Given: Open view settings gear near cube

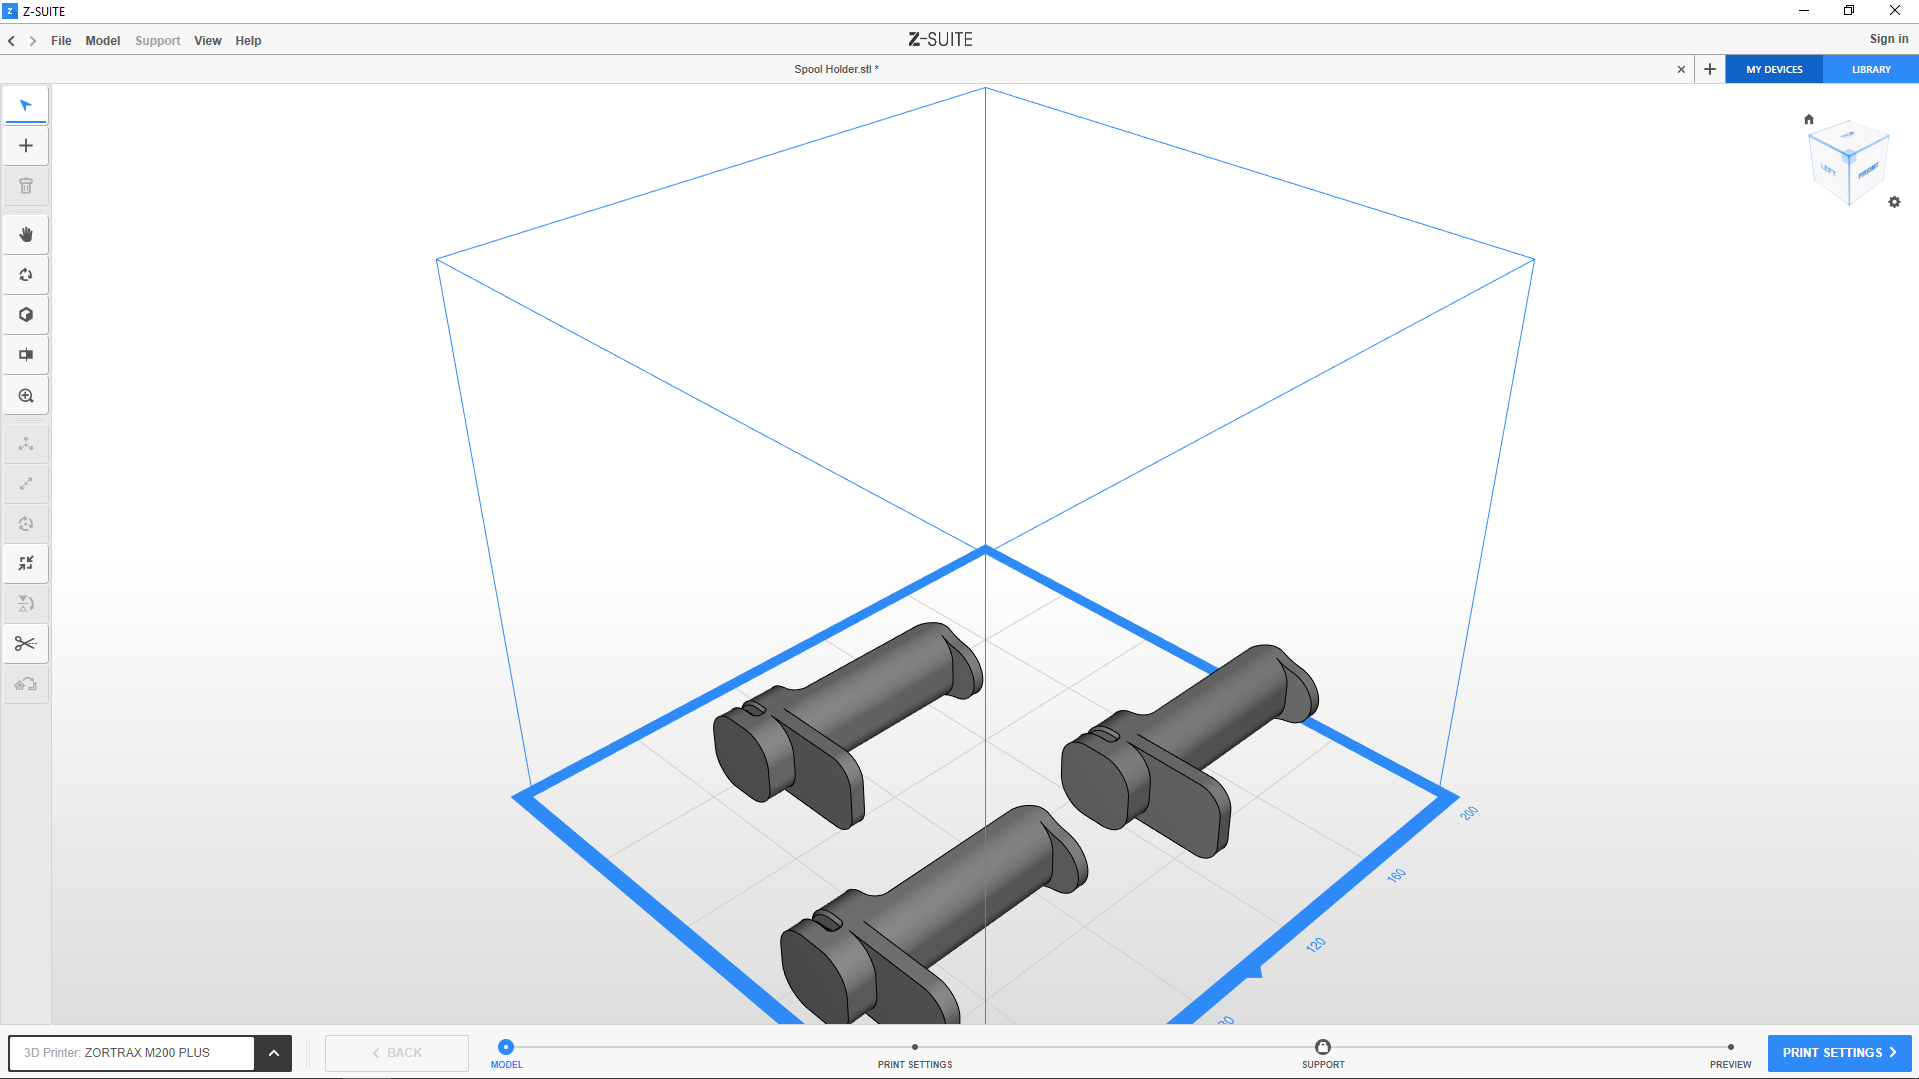Looking at the screenshot, I should 1894,202.
